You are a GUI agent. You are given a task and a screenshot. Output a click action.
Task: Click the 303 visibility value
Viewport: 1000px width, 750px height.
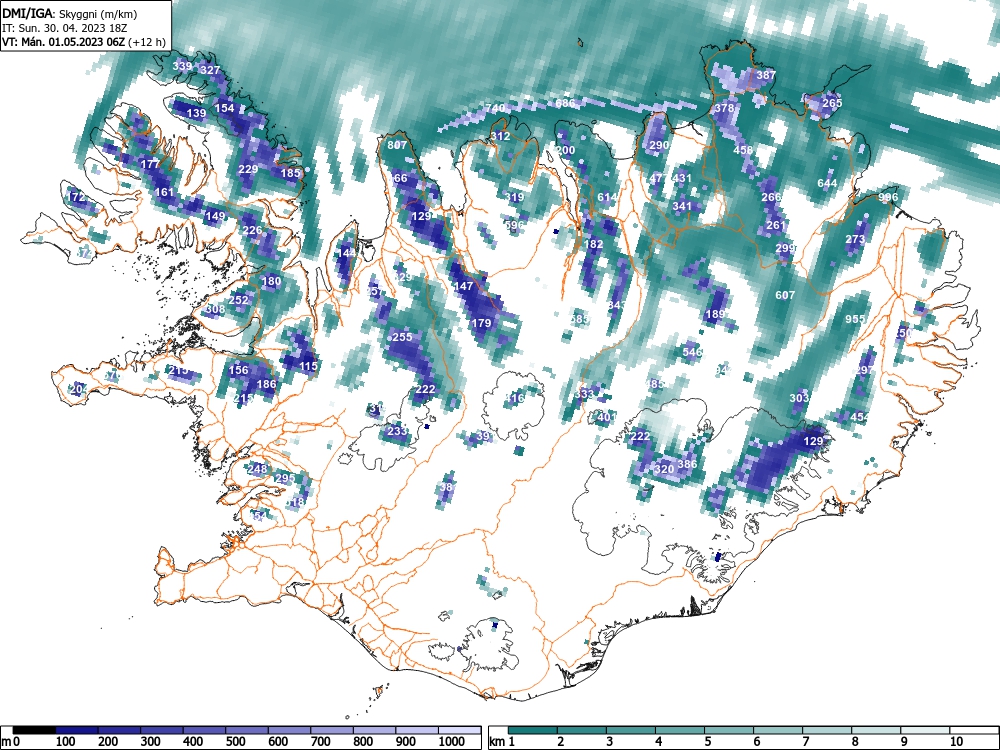click(x=799, y=398)
